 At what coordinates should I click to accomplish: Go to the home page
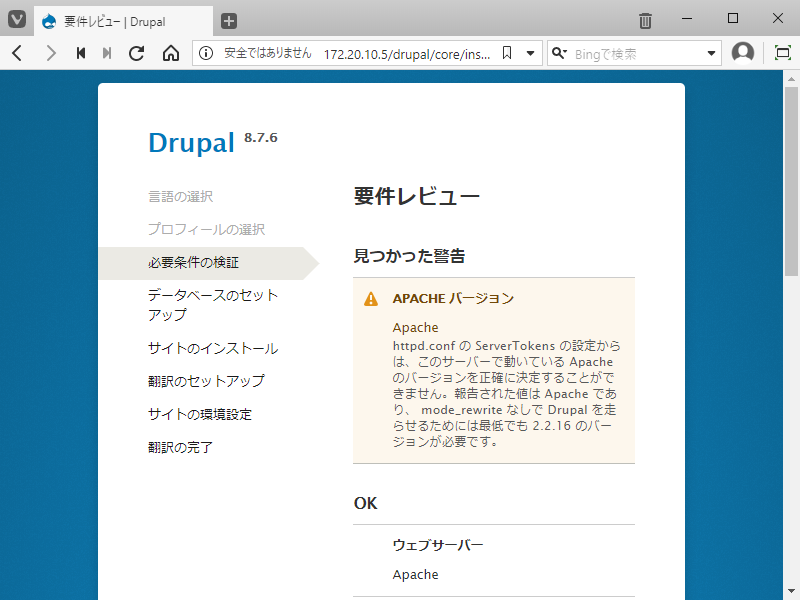point(171,53)
